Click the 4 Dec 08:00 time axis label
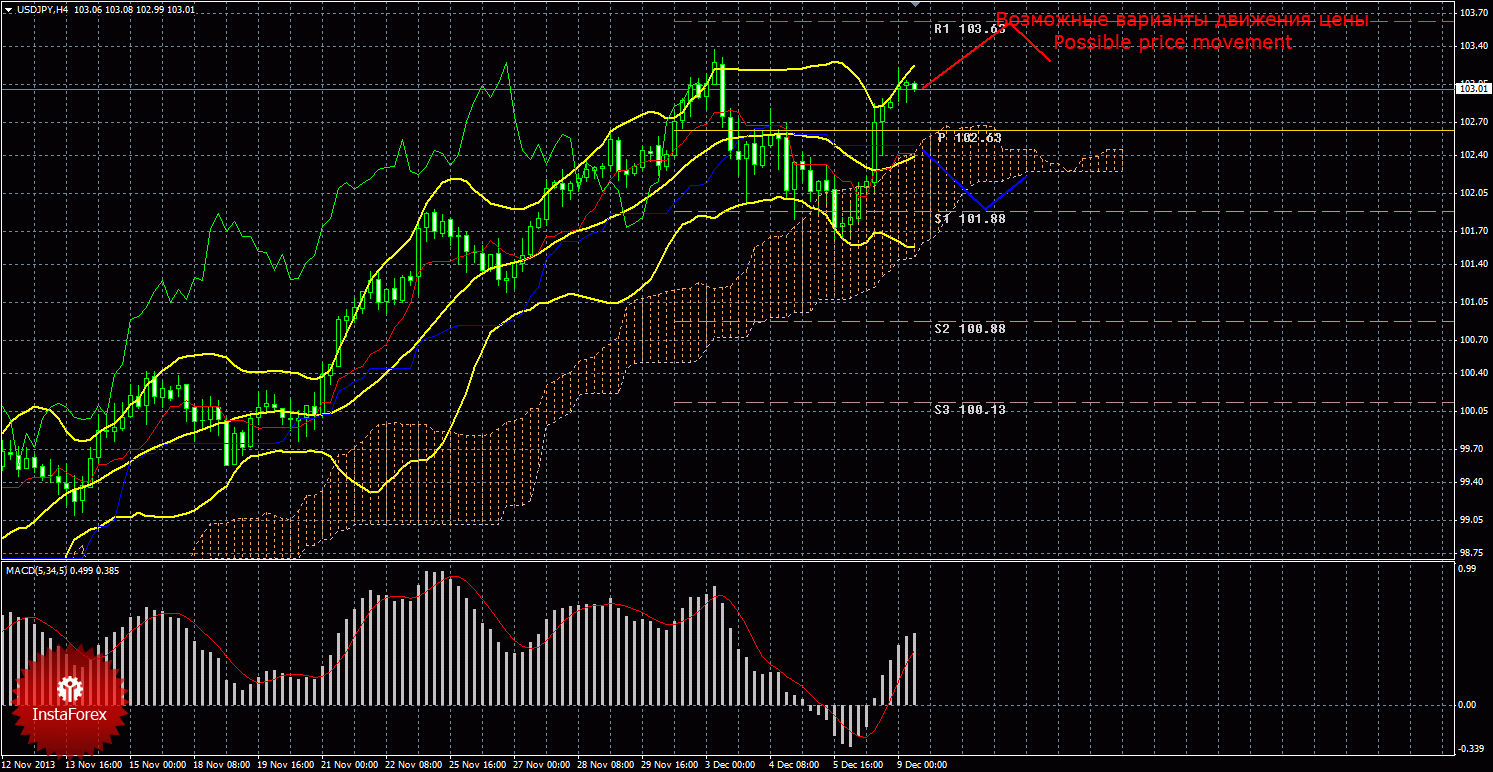This screenshot has height=772, width=1493. (x=796, y=764)
